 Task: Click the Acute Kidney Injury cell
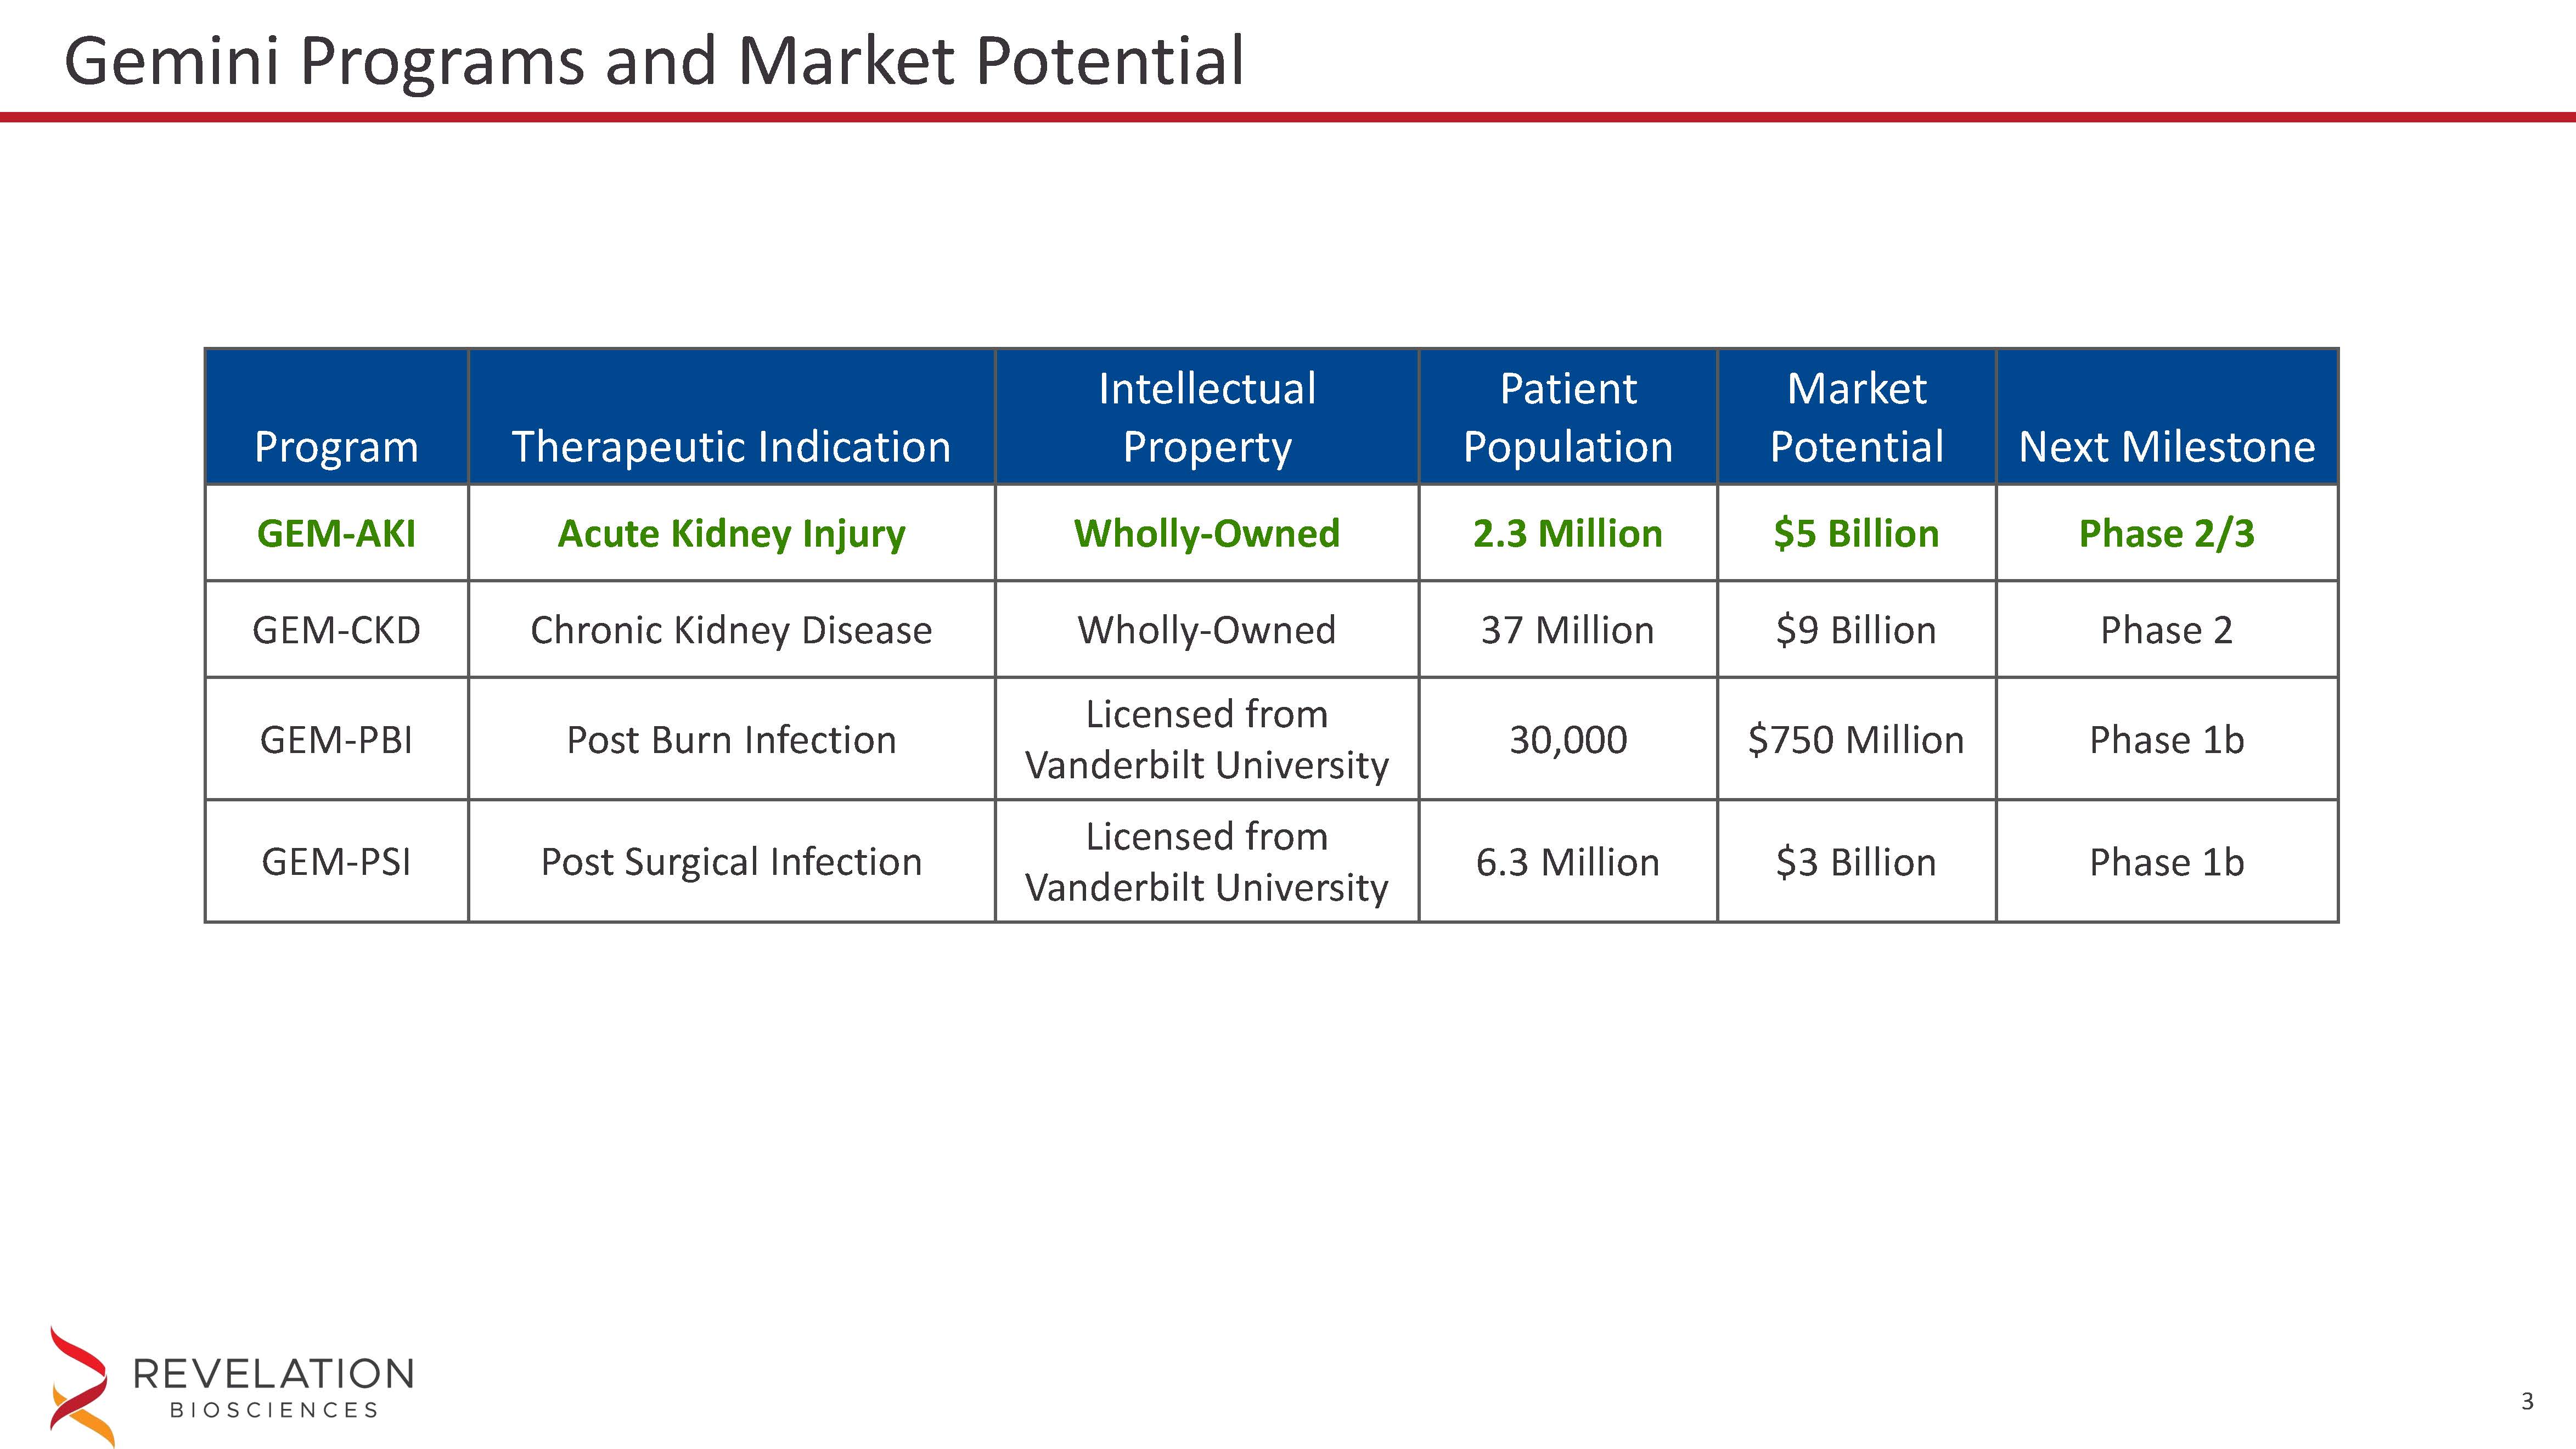tap(731, 533)
